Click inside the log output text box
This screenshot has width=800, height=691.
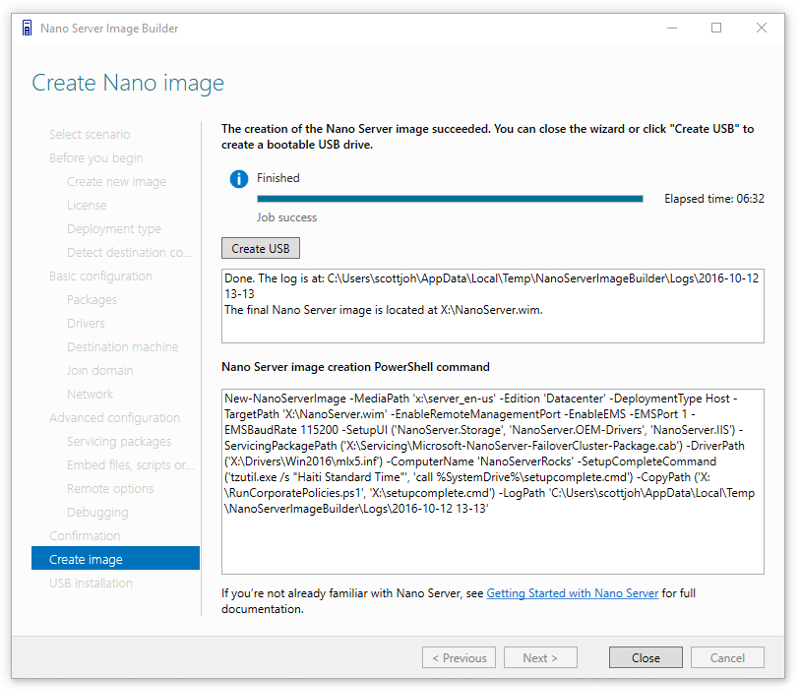point(492,306)
